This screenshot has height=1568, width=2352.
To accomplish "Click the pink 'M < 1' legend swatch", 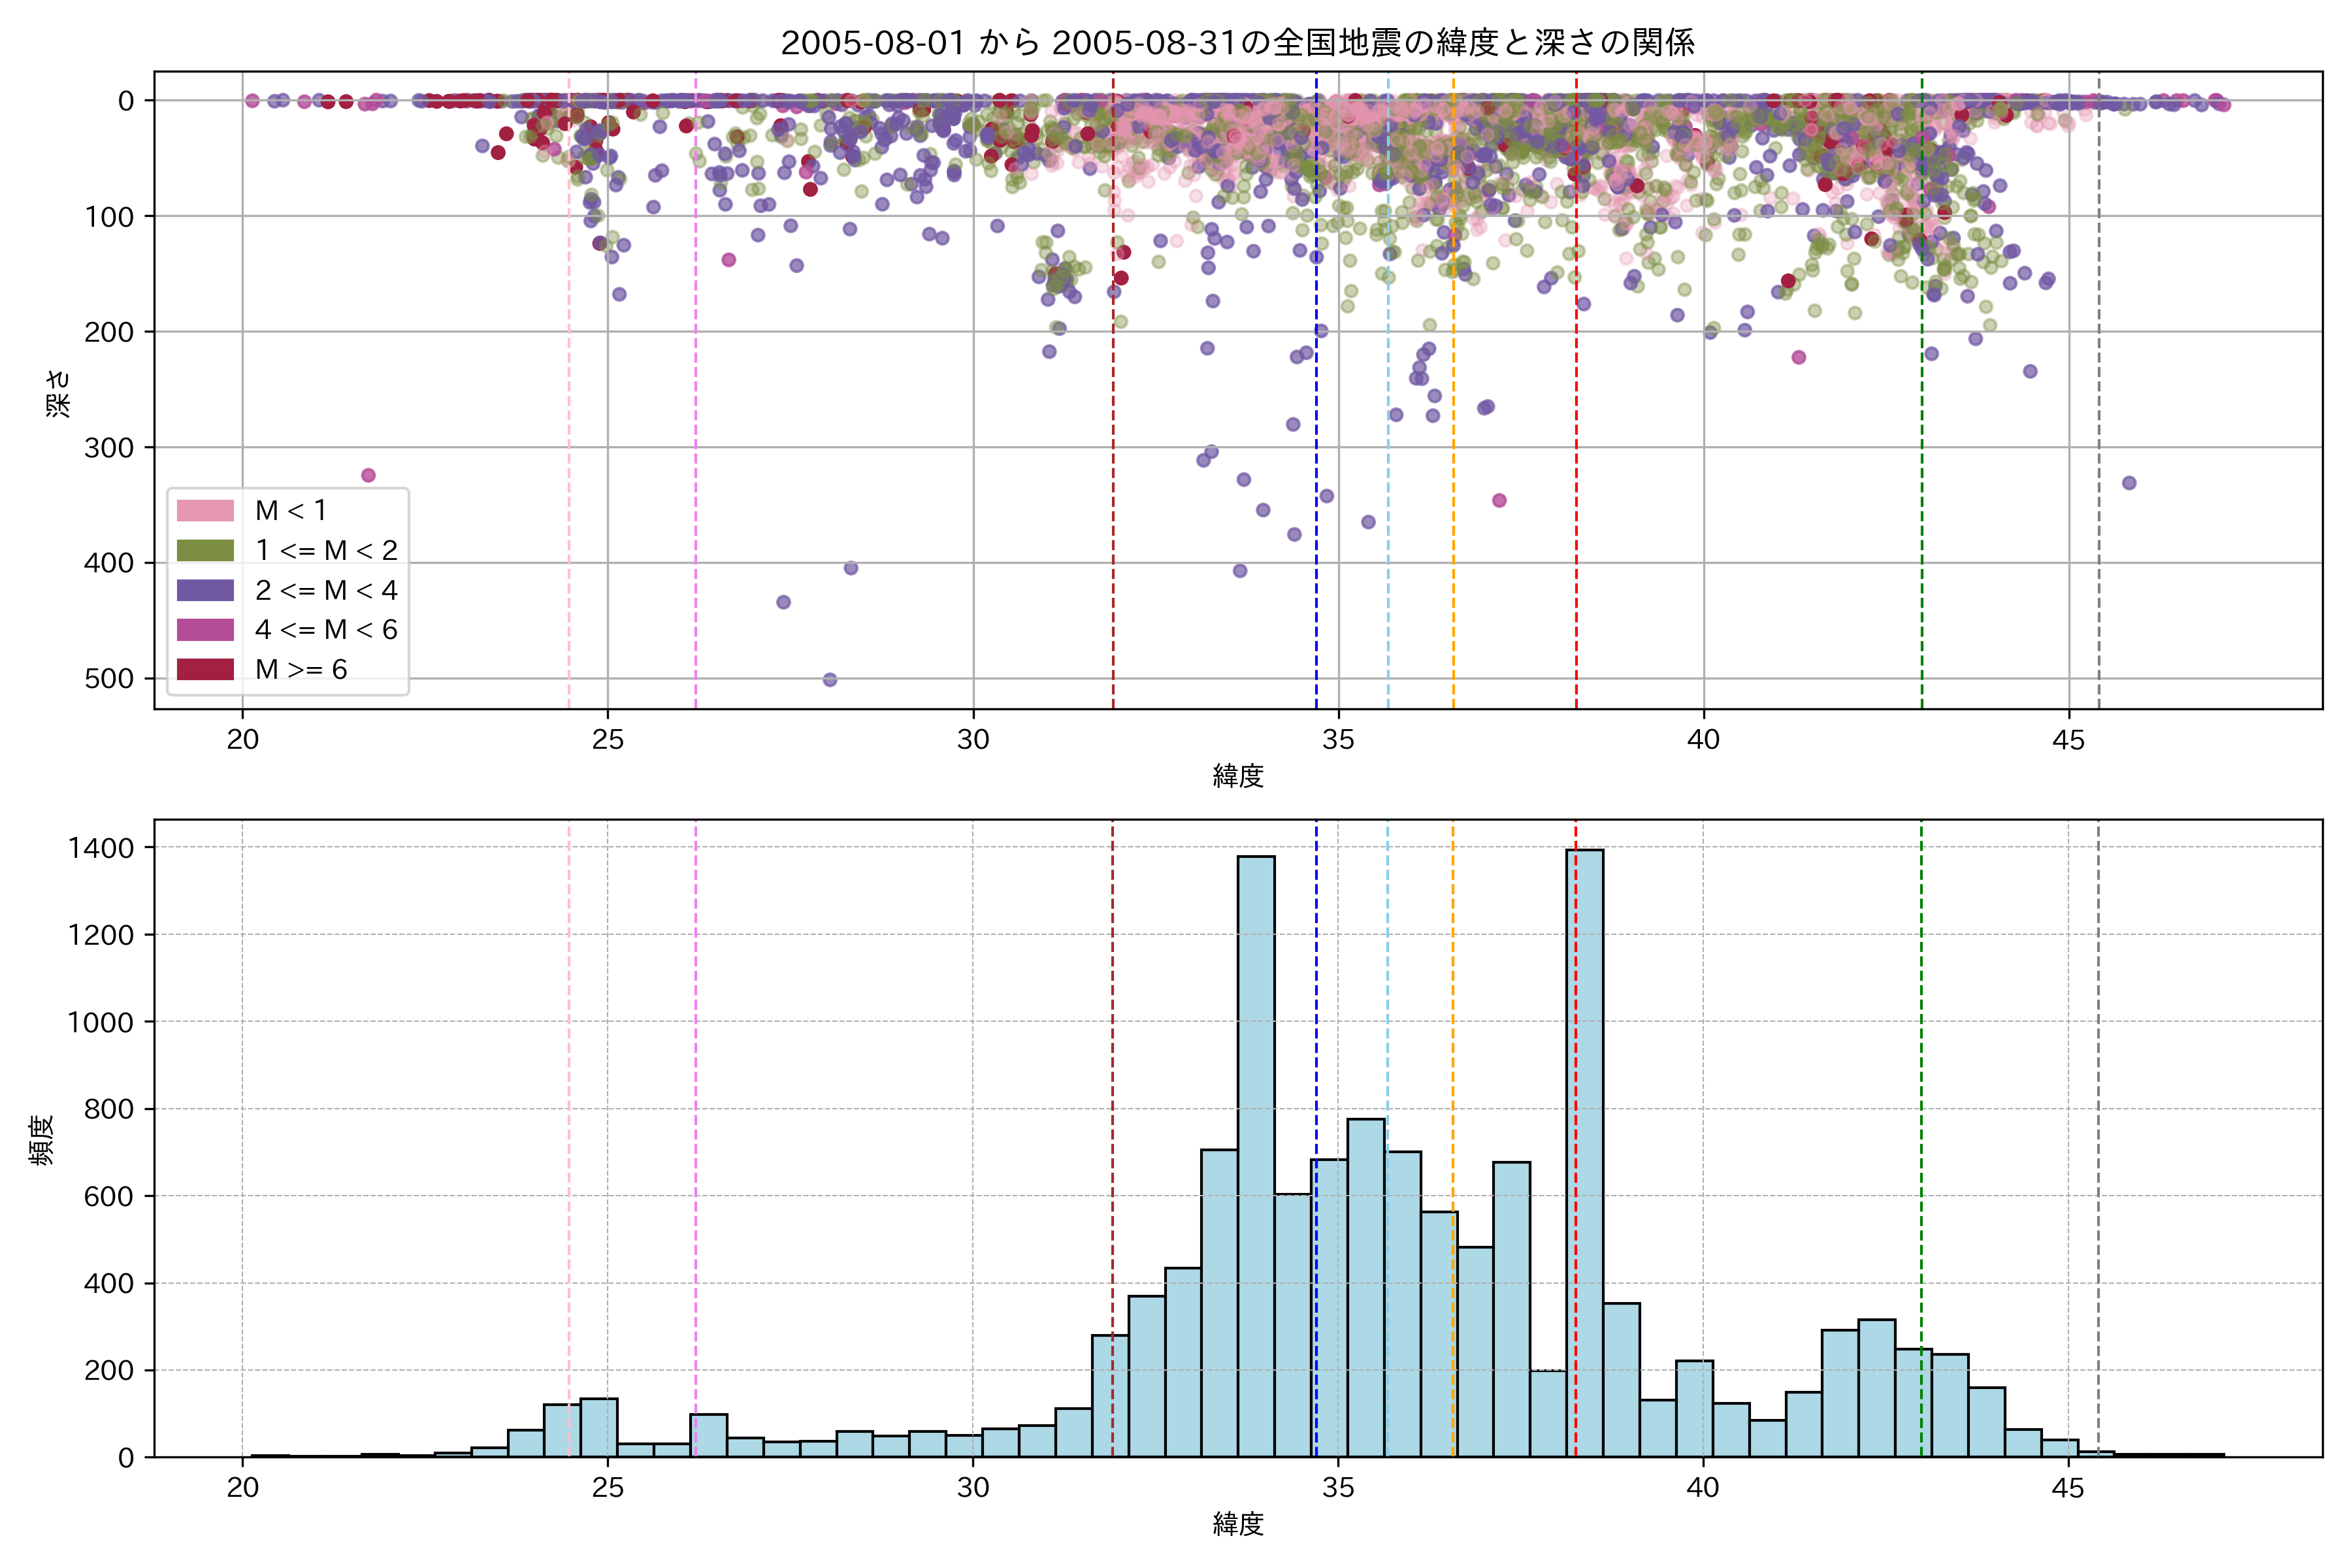I will tap(205, 511).
